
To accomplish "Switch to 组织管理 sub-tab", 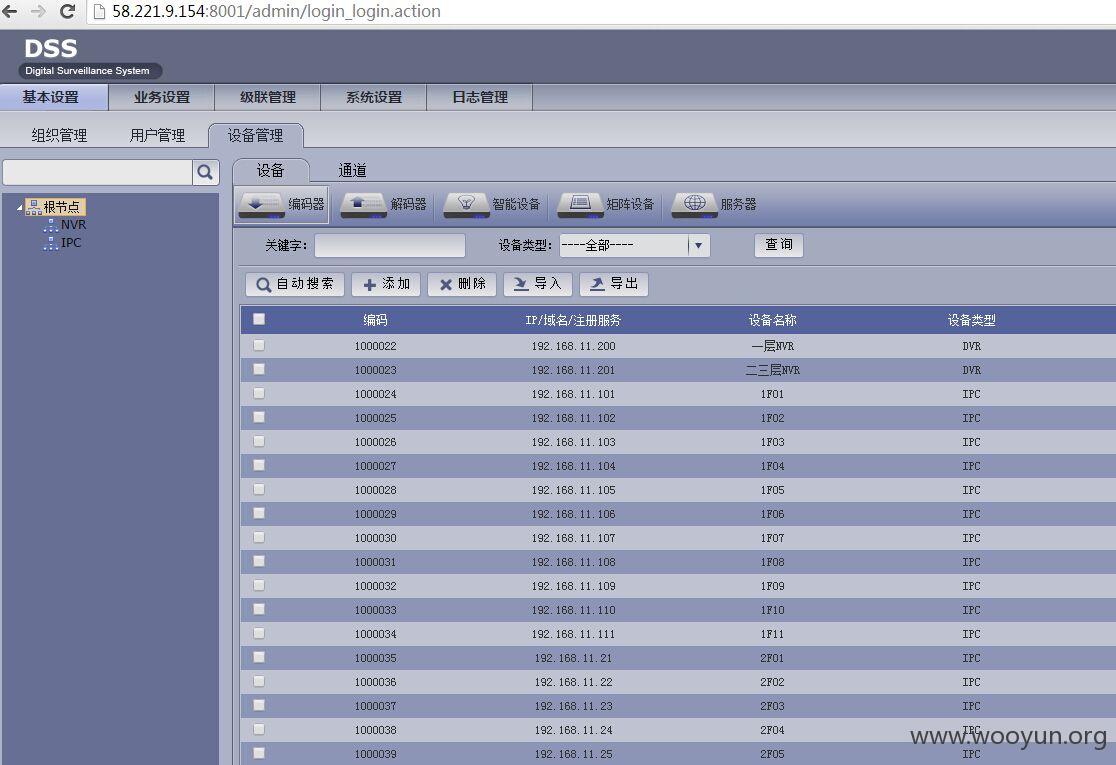I will tap(59, 135).
